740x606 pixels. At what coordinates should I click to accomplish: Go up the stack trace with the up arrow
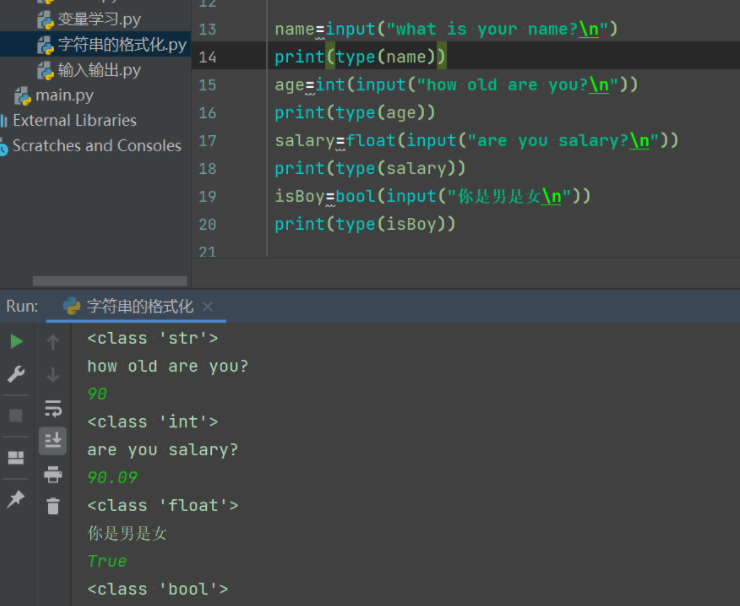53,342
